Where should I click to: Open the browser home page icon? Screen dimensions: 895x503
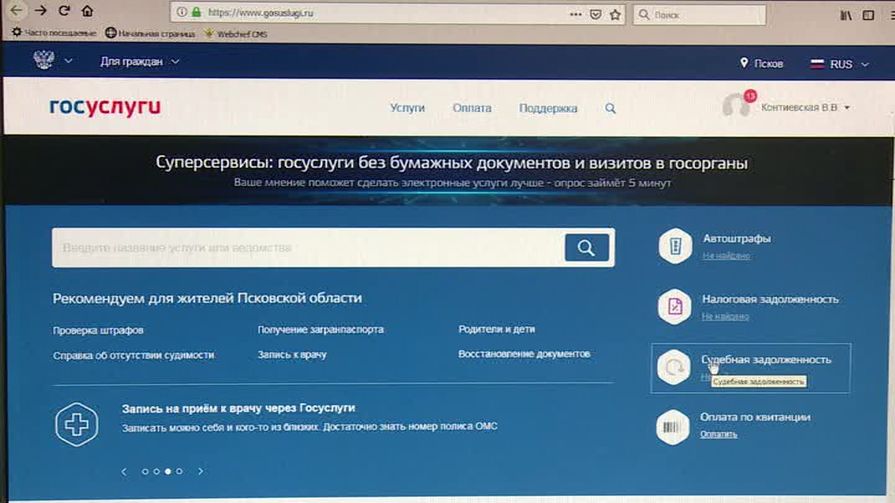click(87, 10)
